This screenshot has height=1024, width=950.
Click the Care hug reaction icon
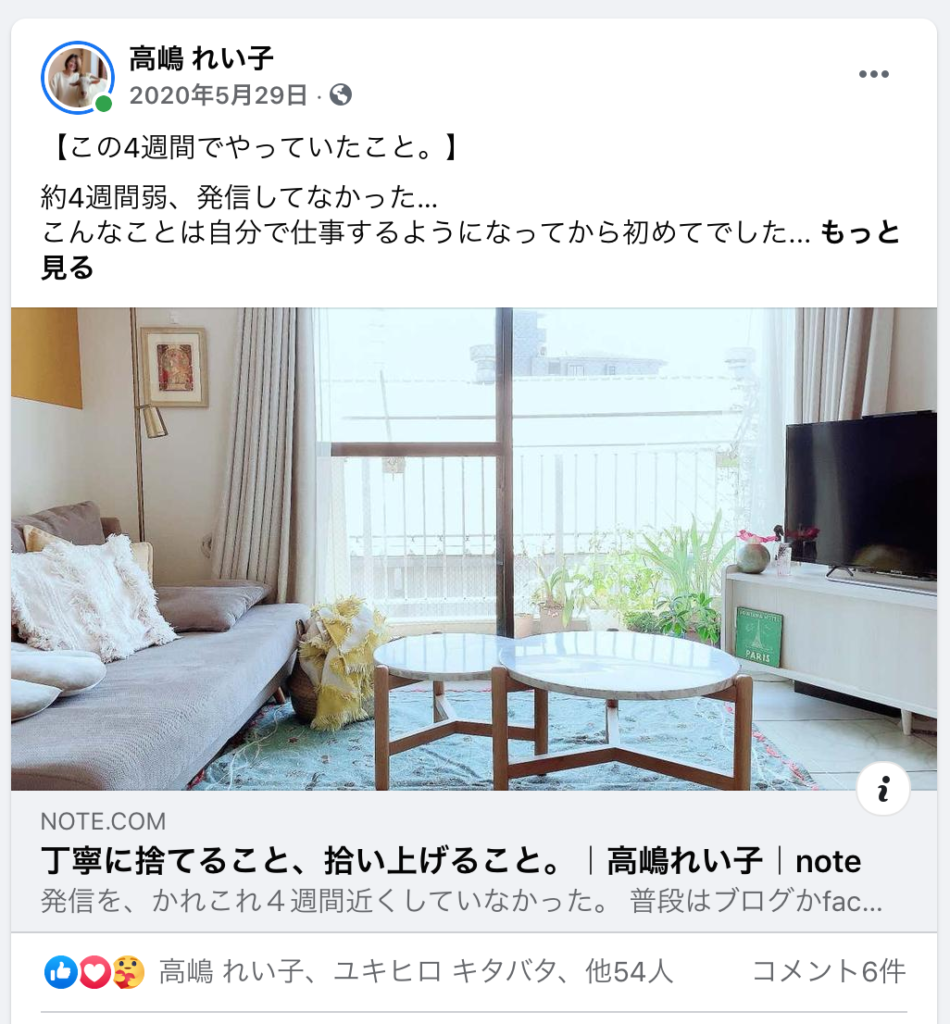(129, 972)
